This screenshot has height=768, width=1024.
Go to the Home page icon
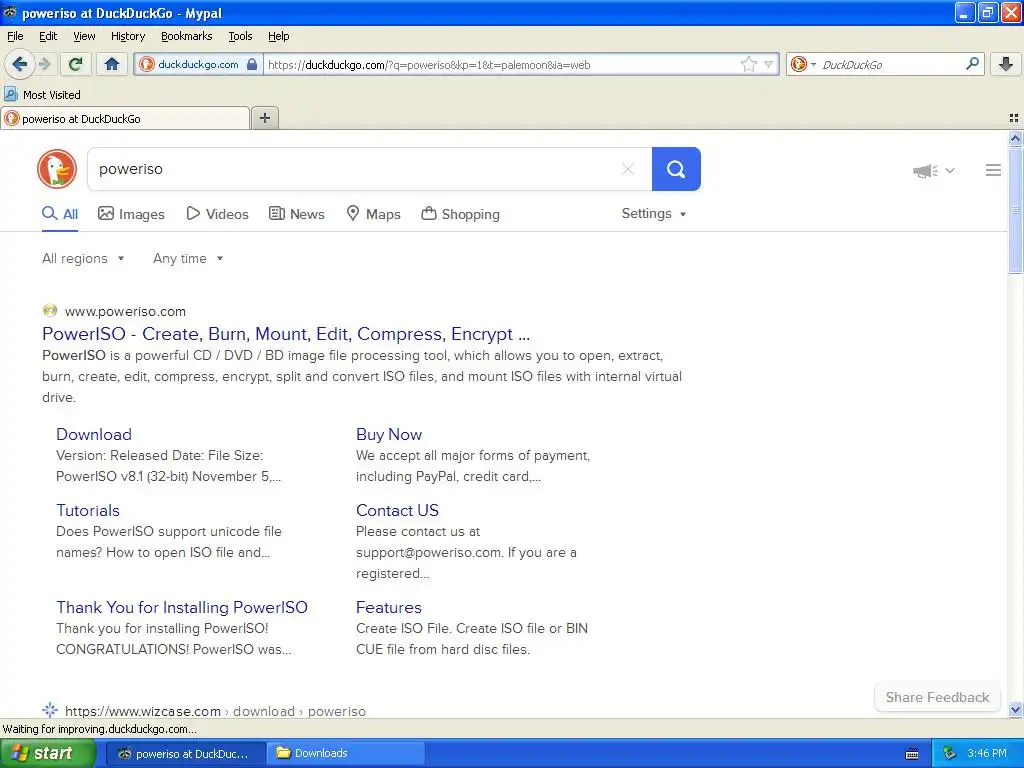click(112, 64)
